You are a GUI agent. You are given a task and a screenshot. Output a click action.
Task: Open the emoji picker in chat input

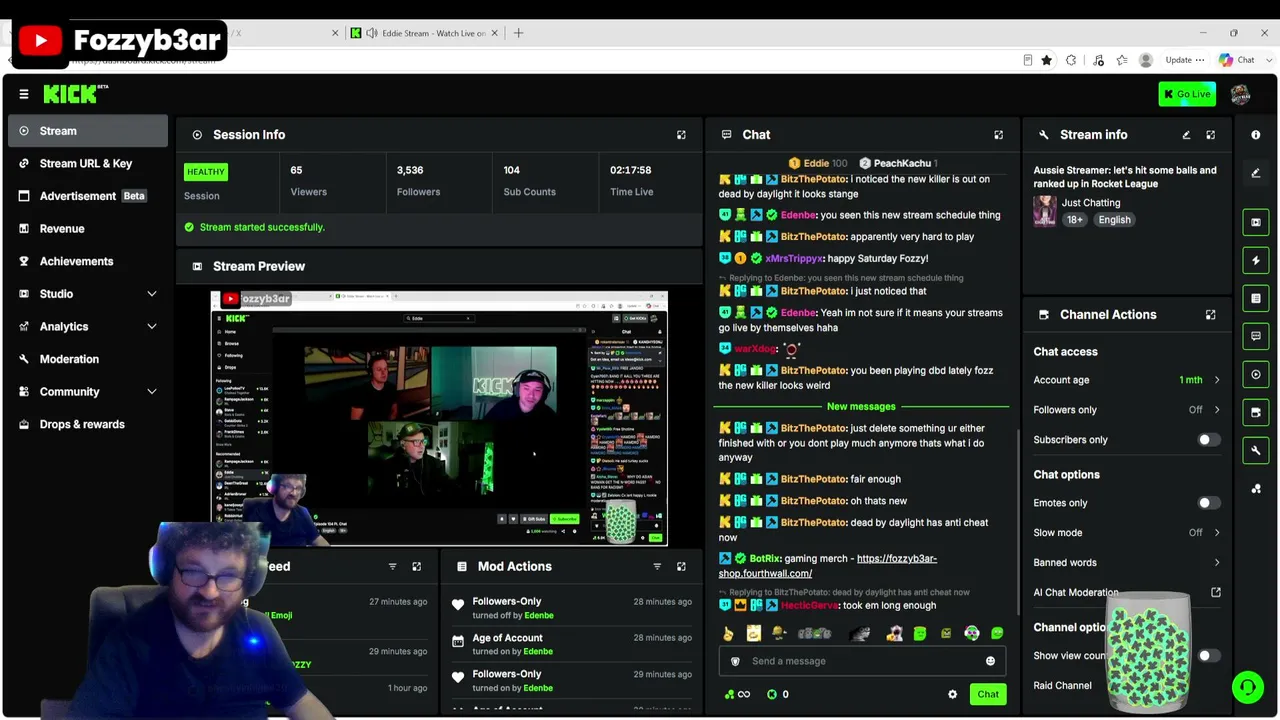[990, 661]
